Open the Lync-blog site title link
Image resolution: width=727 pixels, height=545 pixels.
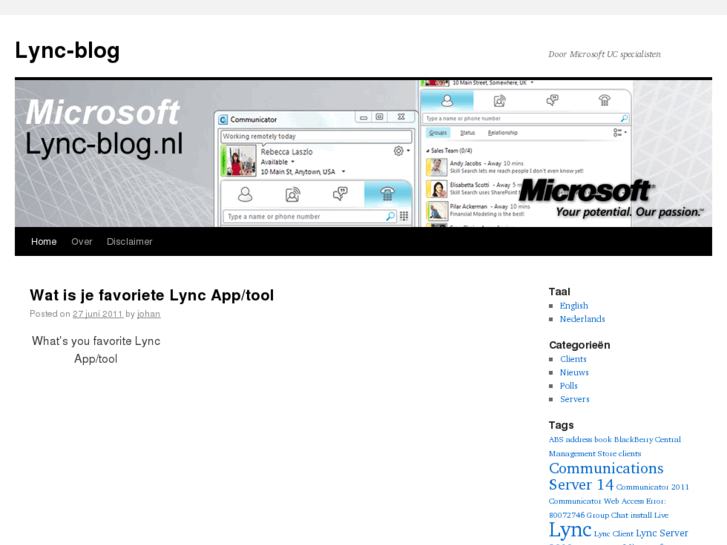pos(67,51)
